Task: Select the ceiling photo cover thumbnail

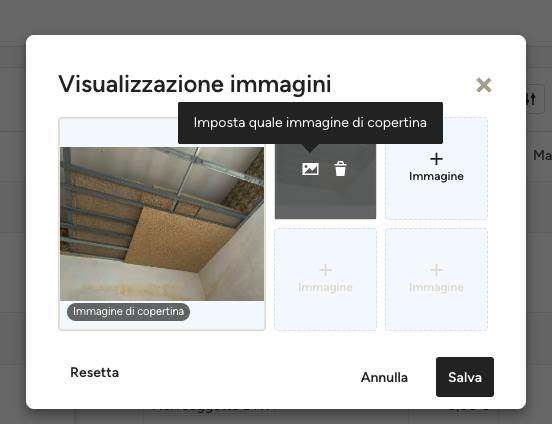Action: pyautogui.click(x=162, y=224)
